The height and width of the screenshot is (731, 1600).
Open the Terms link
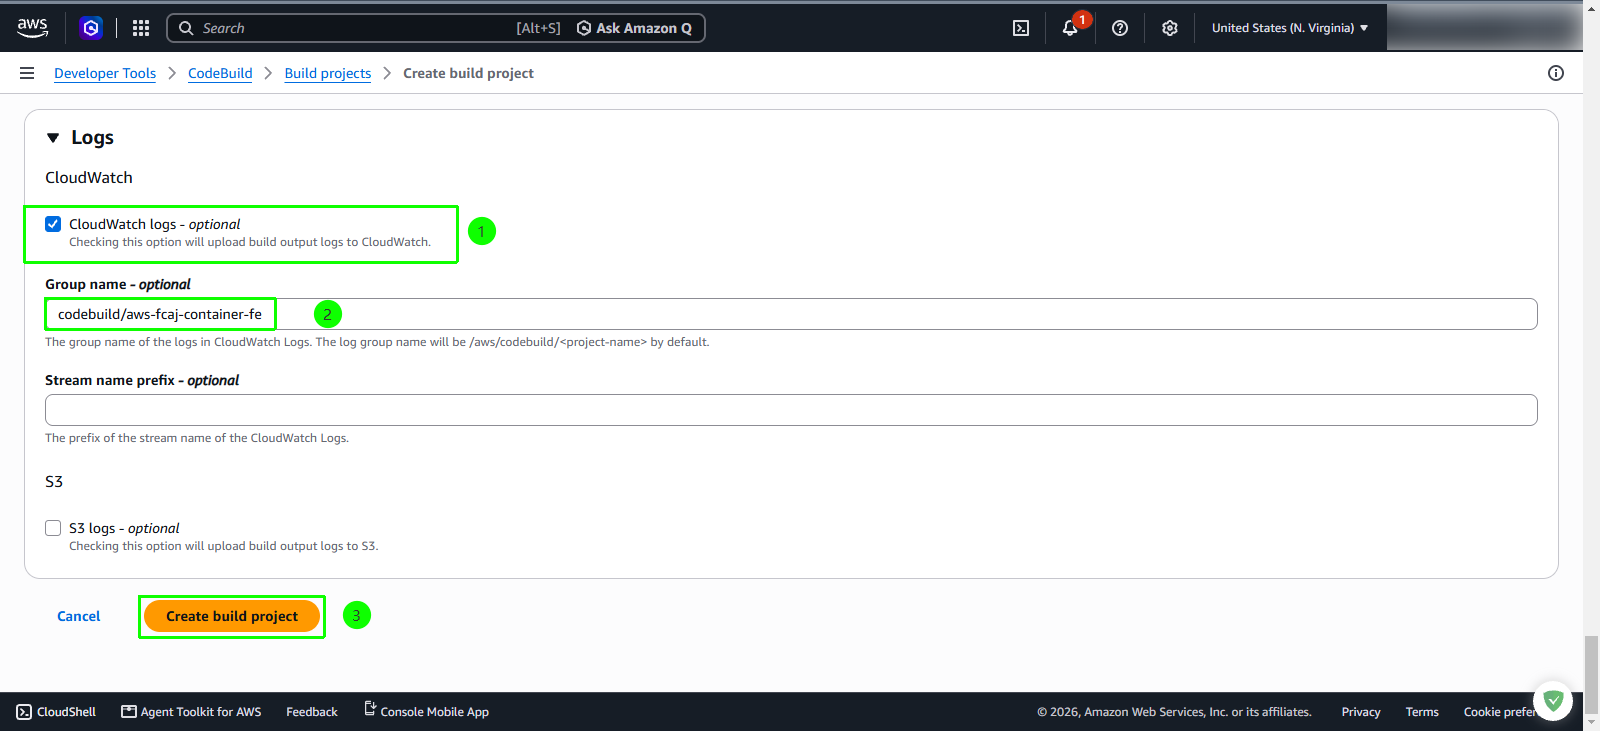pyautogui.click(x=1422, y=712)
